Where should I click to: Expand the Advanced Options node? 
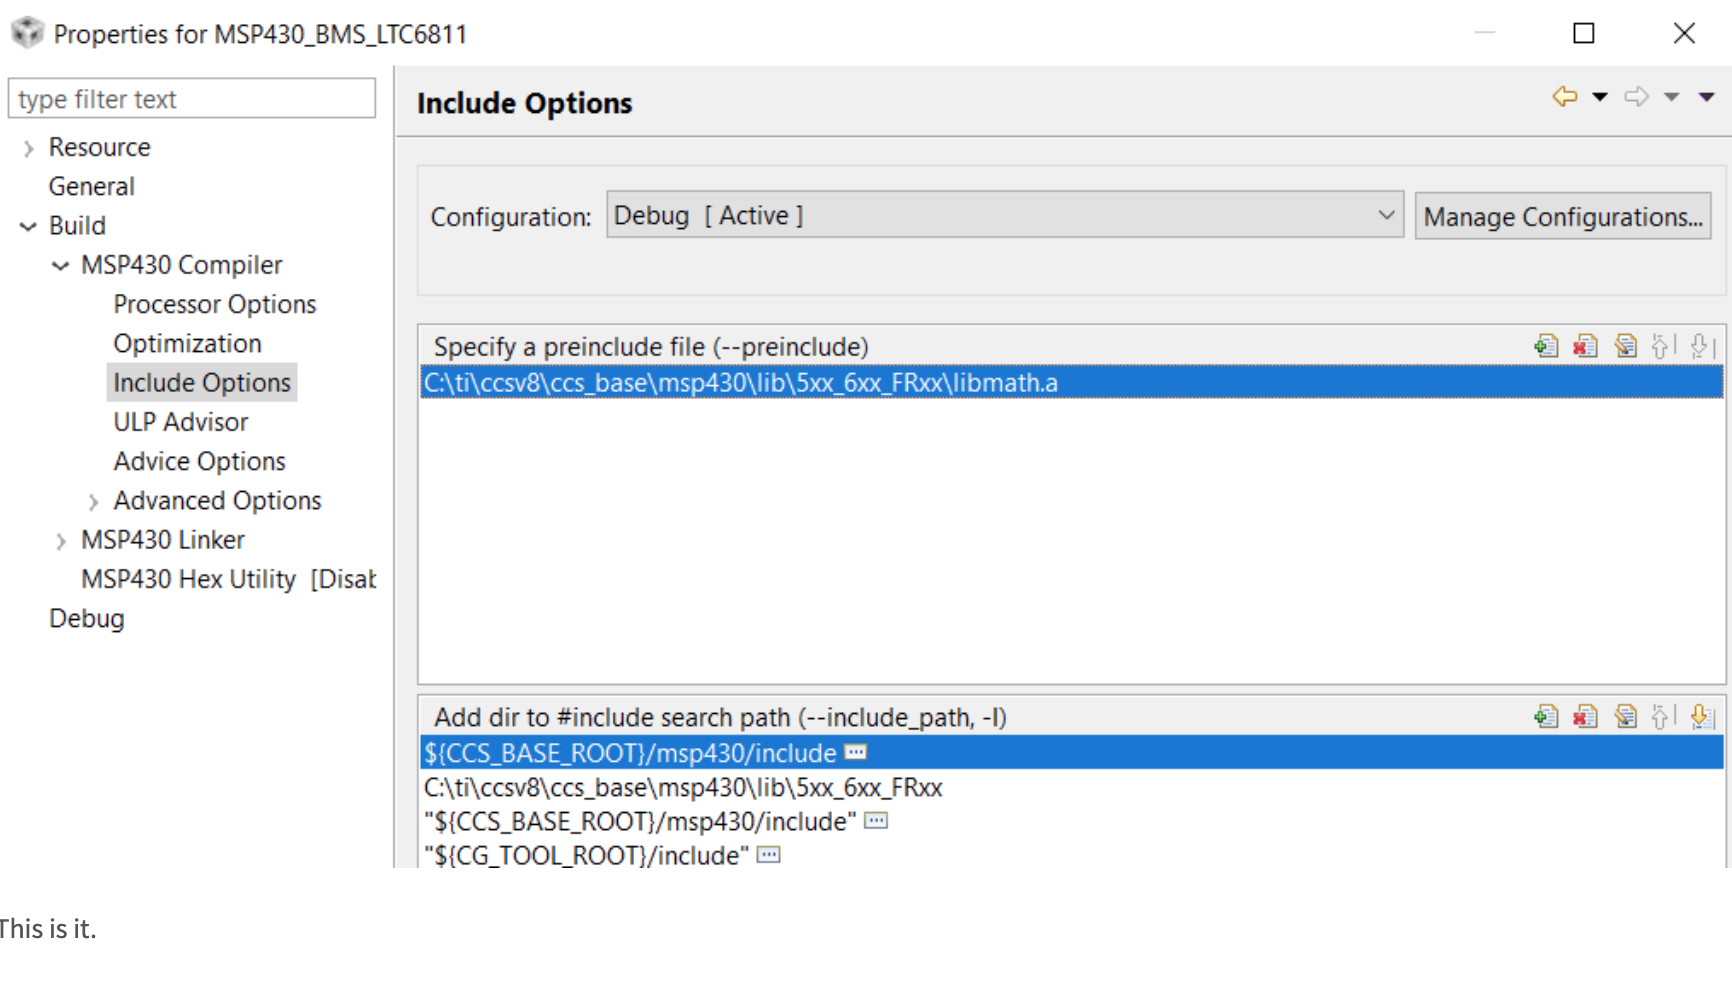(93, 501)
